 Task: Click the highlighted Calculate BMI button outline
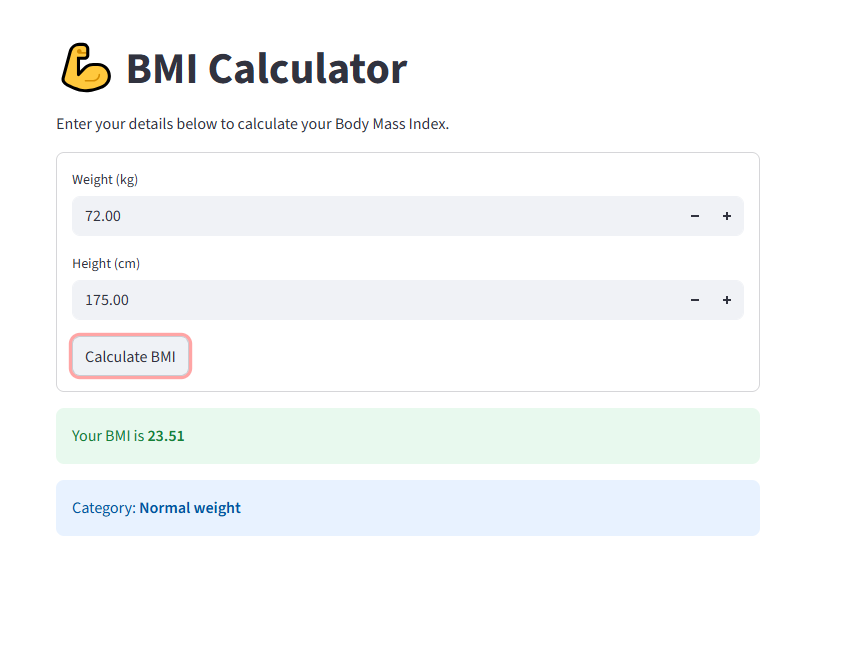pyautogui.click(x=130, y=356)
